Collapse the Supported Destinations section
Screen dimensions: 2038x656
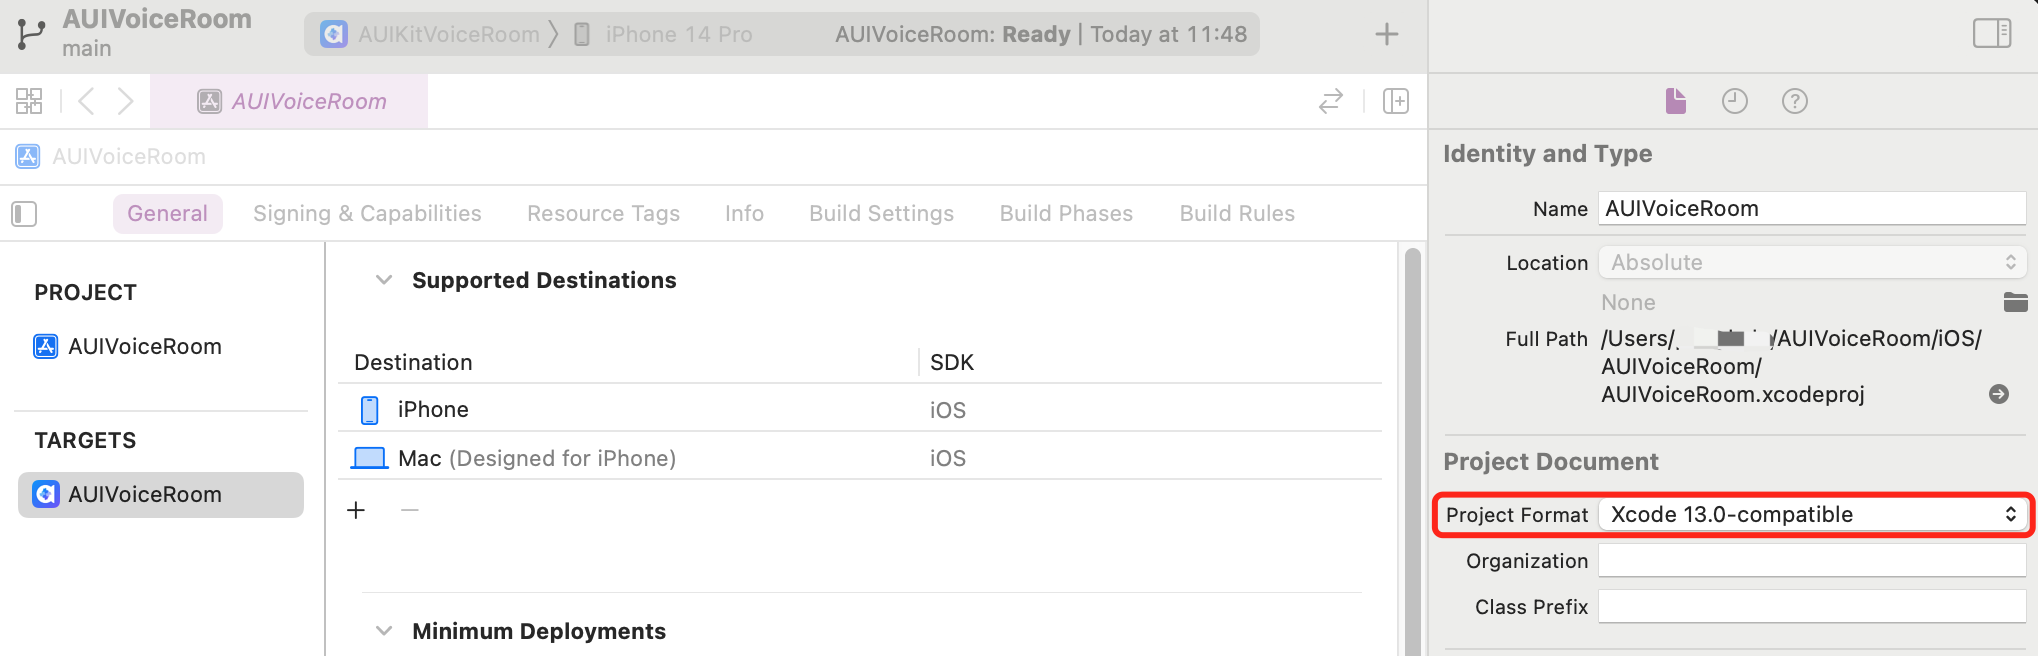pos(383,280)
